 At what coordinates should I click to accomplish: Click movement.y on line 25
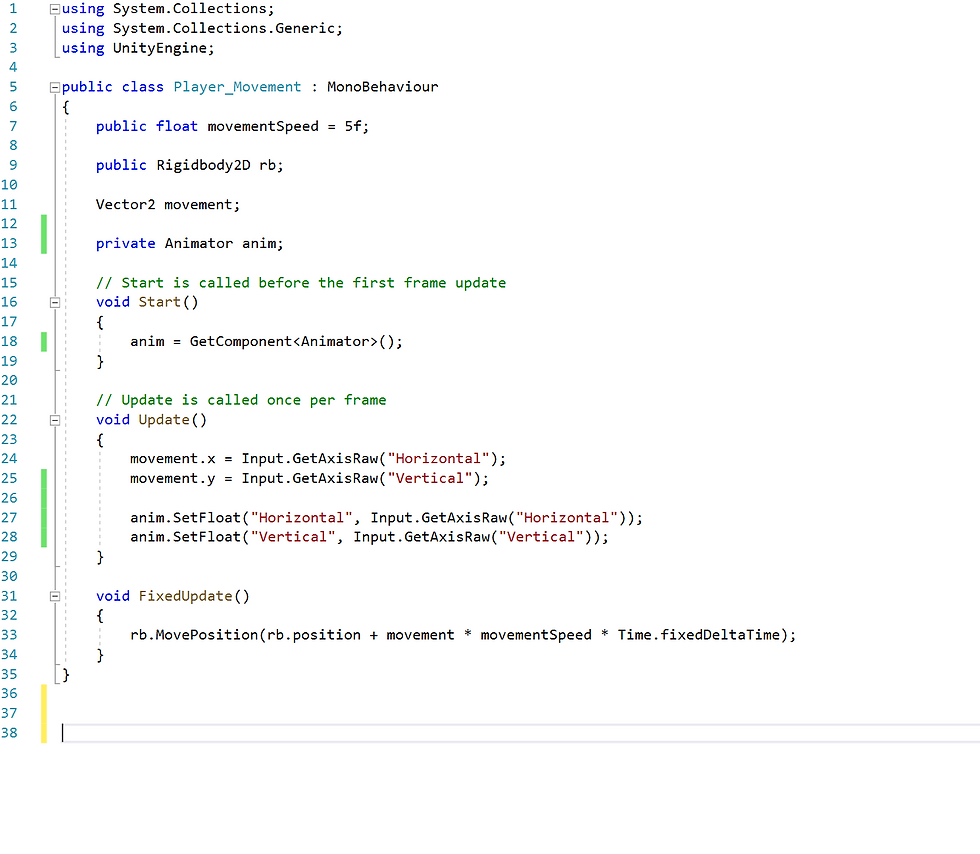pos(172,478)
